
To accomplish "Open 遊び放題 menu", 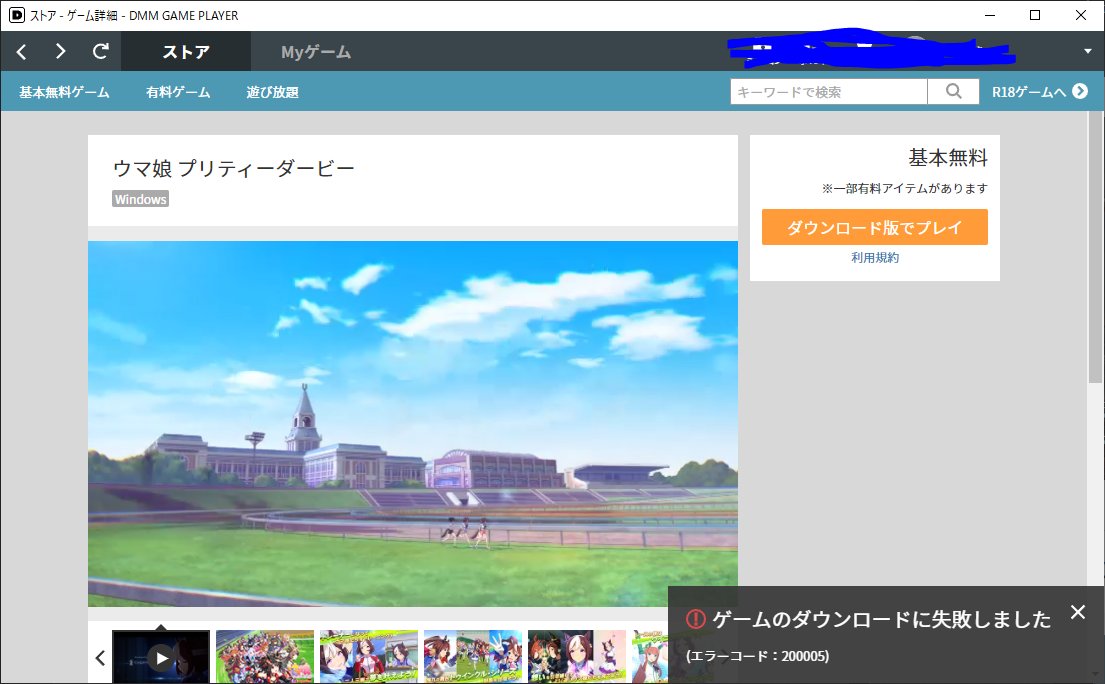I will tap(273, 92).
